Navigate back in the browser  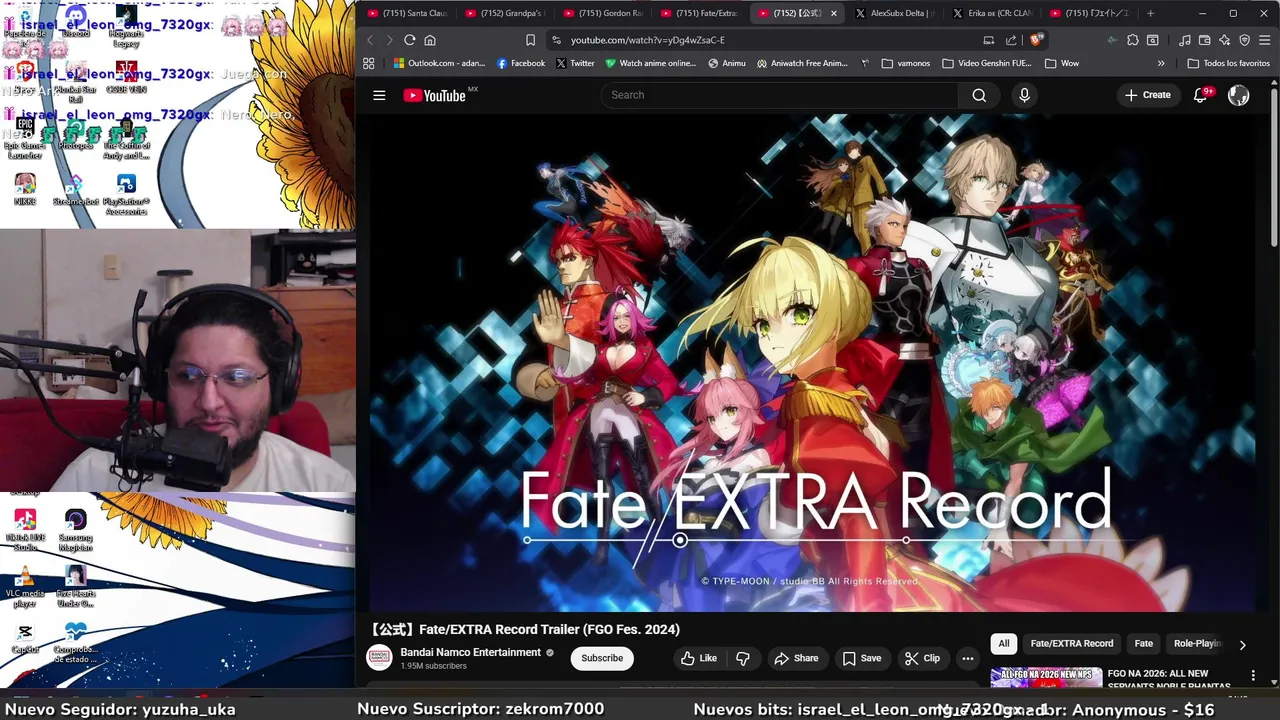click(369, 40)
